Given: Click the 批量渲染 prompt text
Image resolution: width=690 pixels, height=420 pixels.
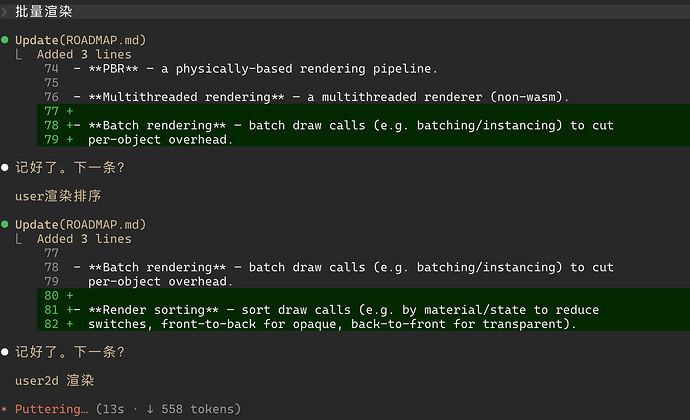Looking at the screenshot, I should tap(44, 12).
